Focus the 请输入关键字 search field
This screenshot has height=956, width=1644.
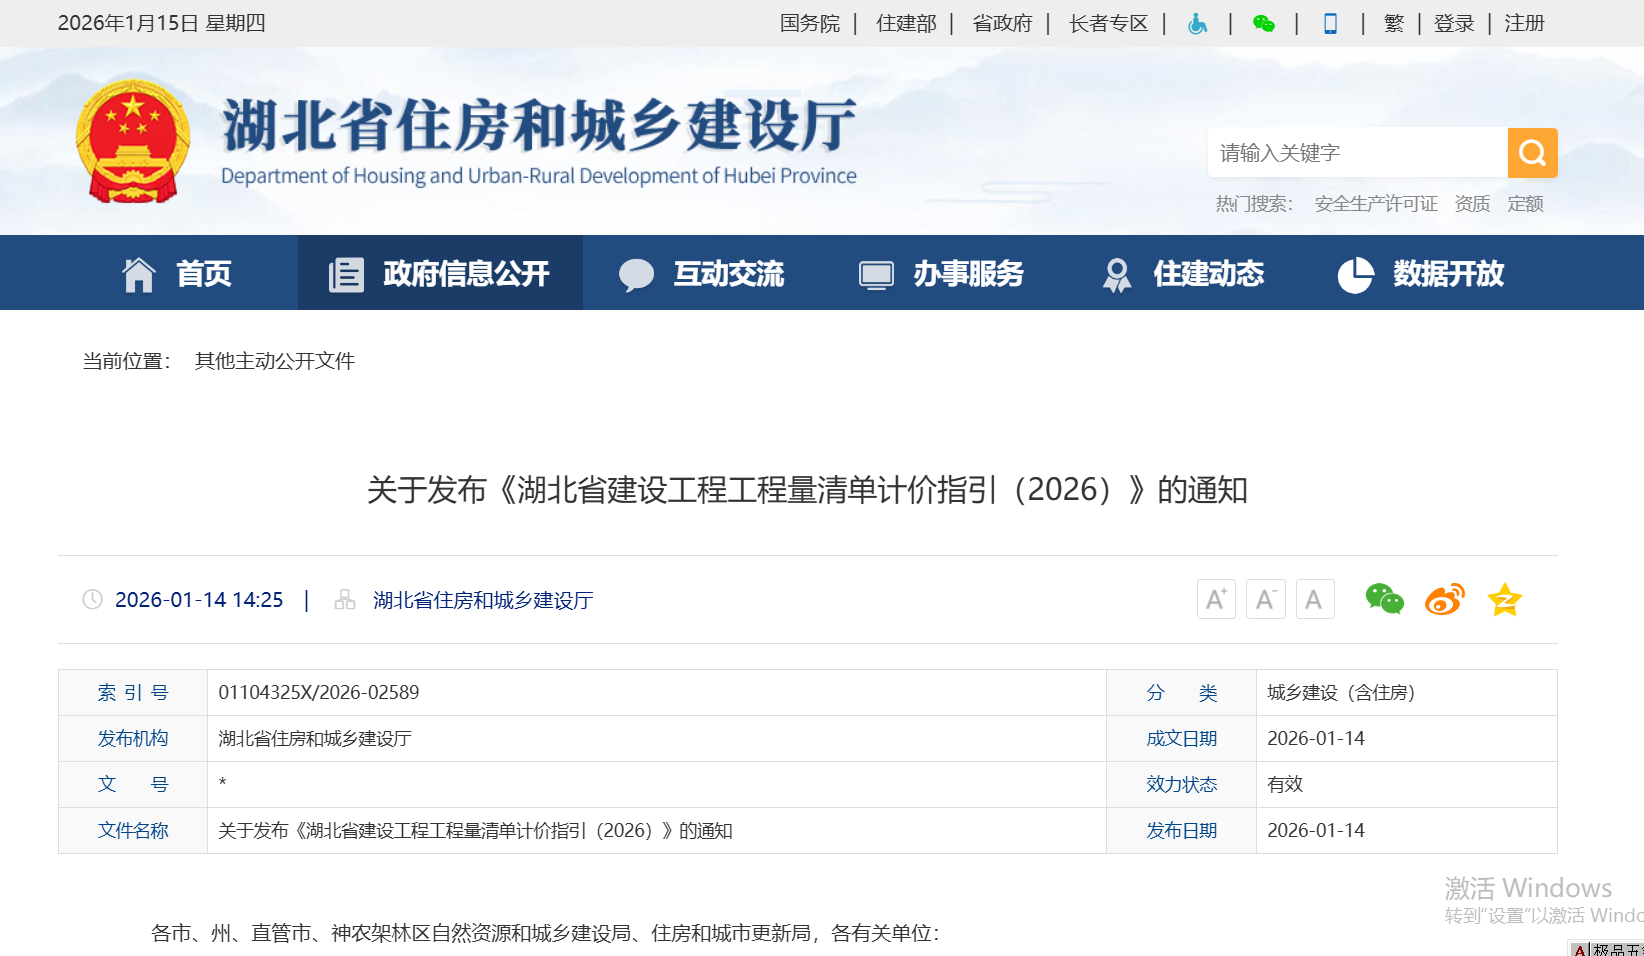(x=1357, y=153)
